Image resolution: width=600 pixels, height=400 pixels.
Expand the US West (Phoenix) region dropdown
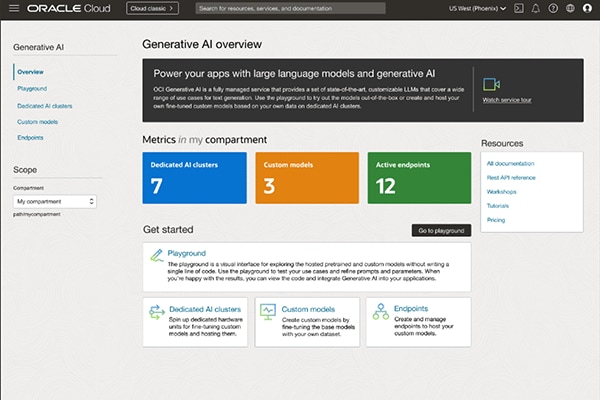click(477, 8)
